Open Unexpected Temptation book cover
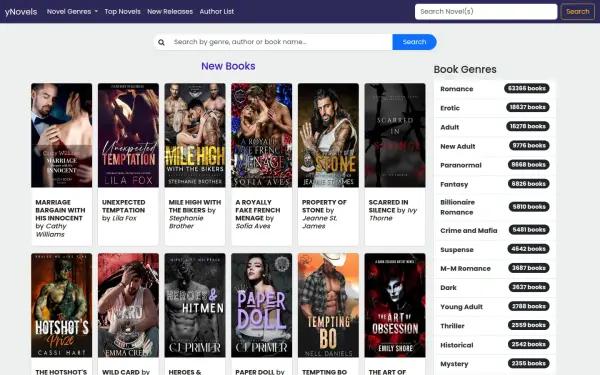 [x=128, y=135]
